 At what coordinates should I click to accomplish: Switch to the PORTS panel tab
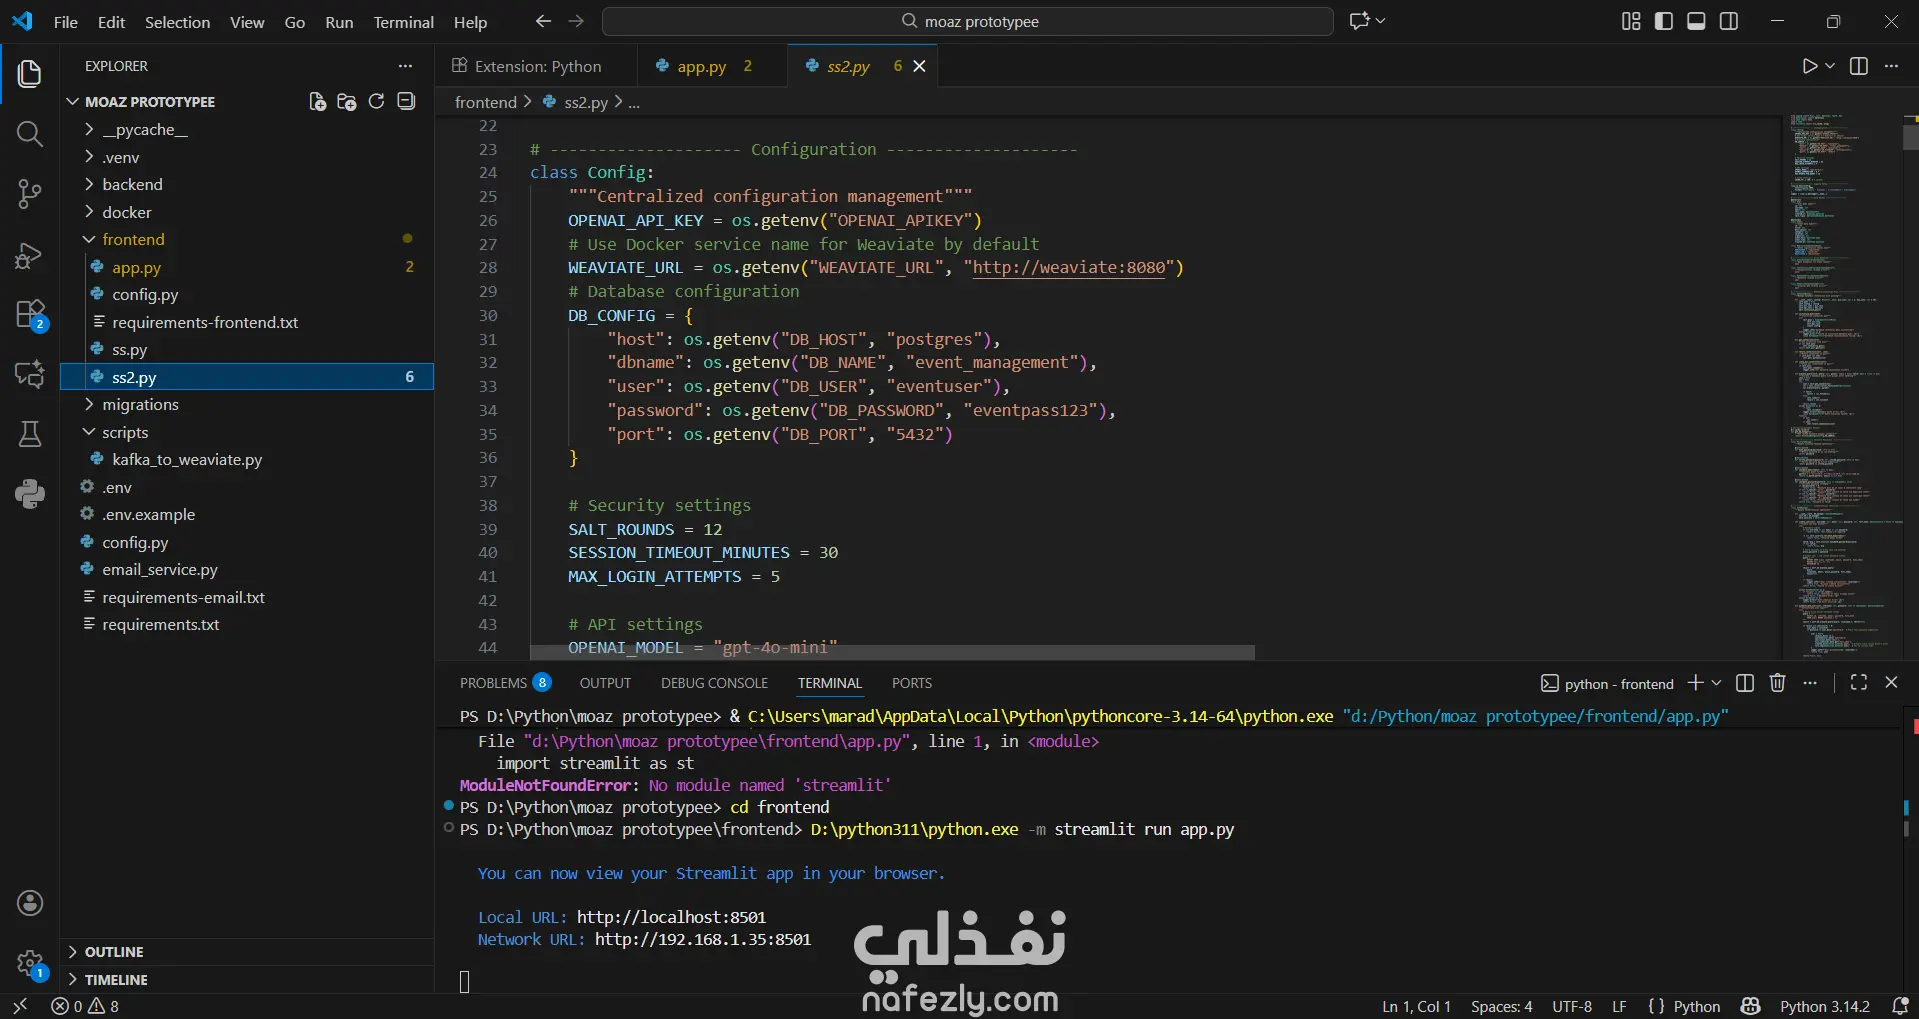pyautogui.click(x=912, y=683)
